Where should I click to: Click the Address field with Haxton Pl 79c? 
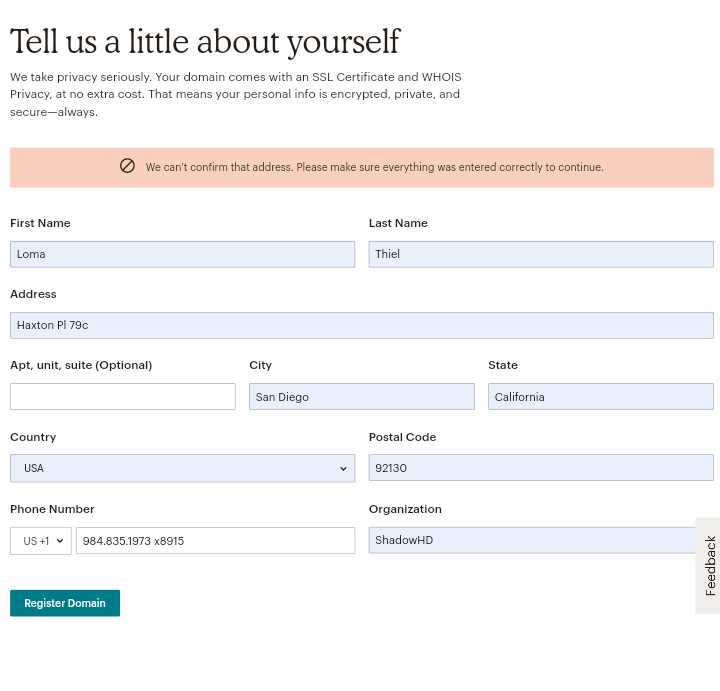click(361, 325)
